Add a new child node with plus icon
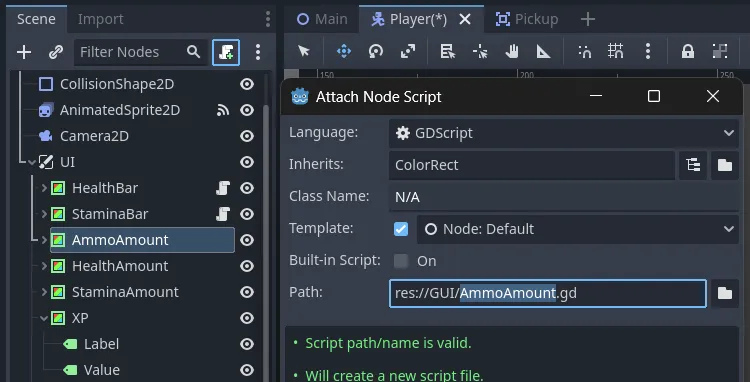The height and width of the screenshot is (382, 750). tap(24, 52)
